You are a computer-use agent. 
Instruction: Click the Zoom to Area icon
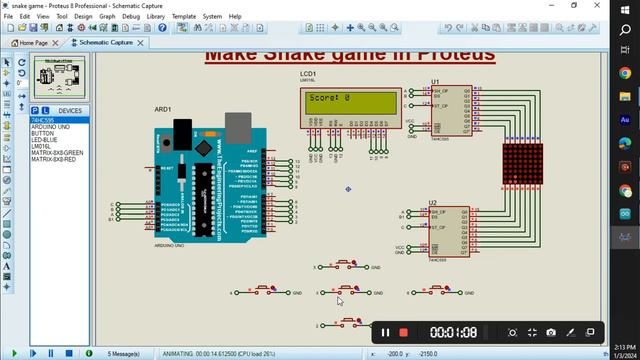pos(394,28)
